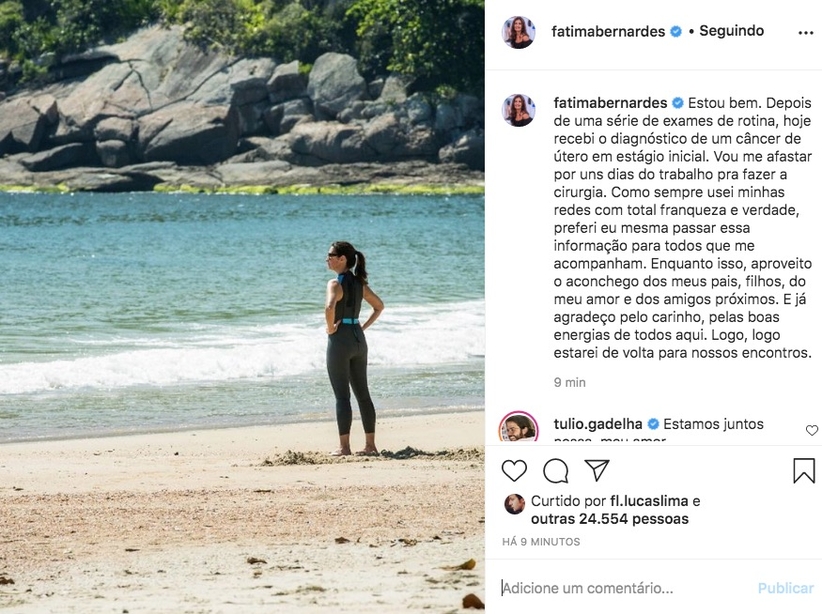
Task: Click fatimabernardes username in post header
Action: click(x=608, y=31)
